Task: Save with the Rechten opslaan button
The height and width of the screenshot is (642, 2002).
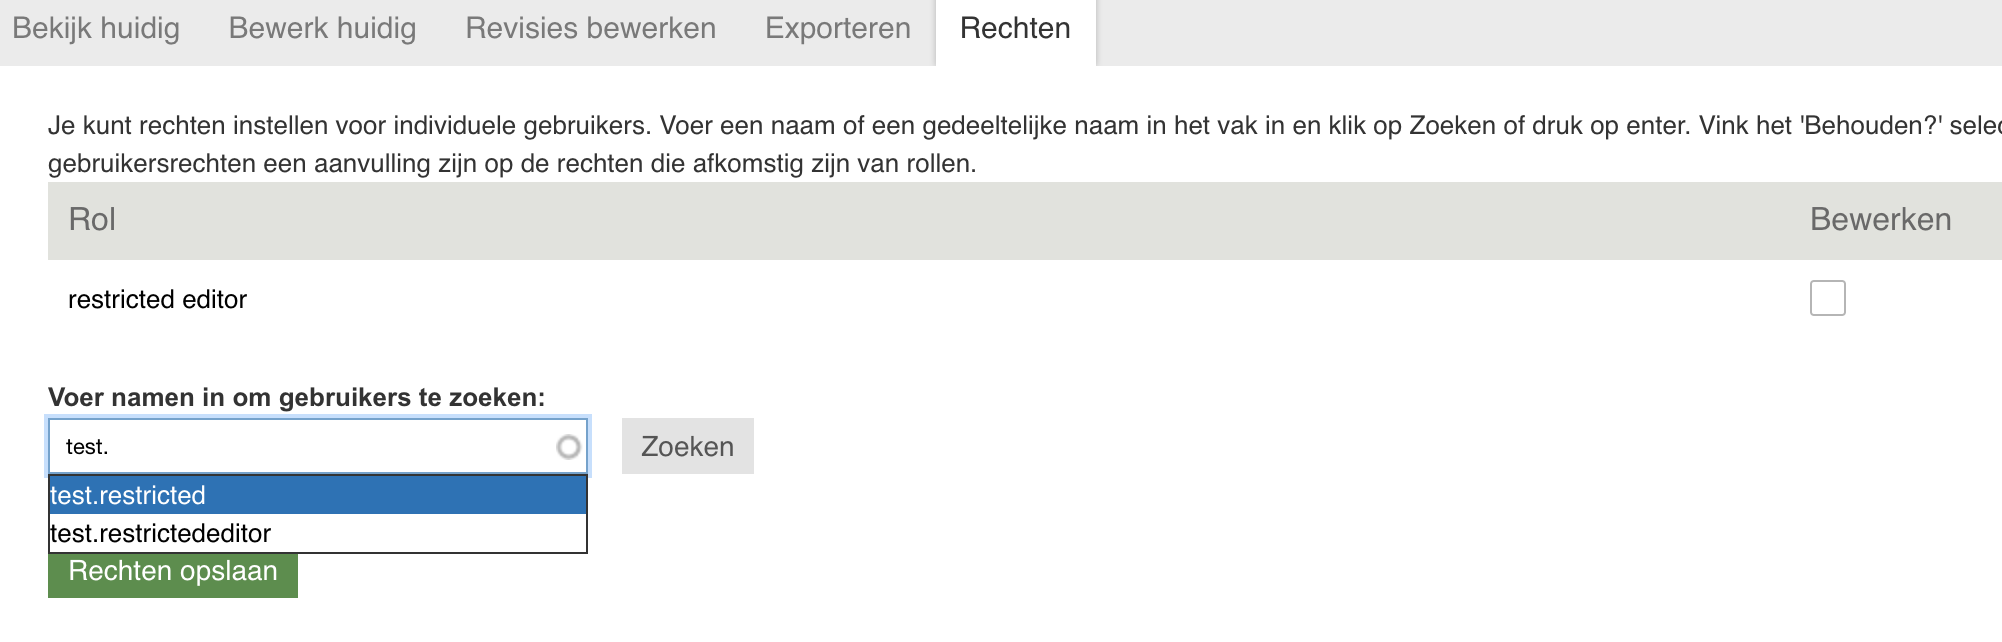Action: (173, 576)
